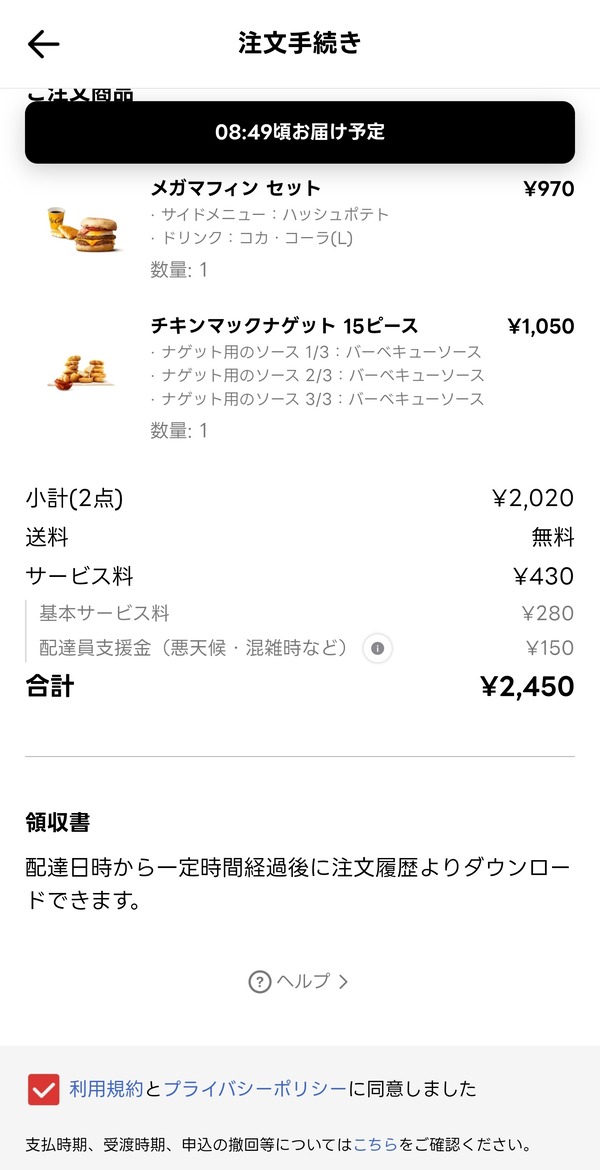Open the チキンマックナゲット product image
600x1170 pixels.
pyautogui.click(x=83, y=371)
